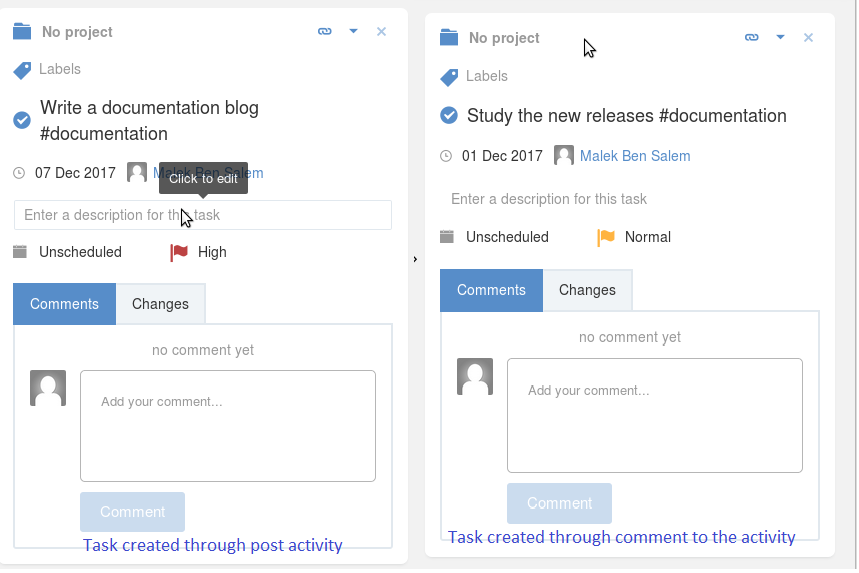This screenshot has width=859, height=573.
Task: Click the link icon in the left task panel
Action: pos(324,31)
